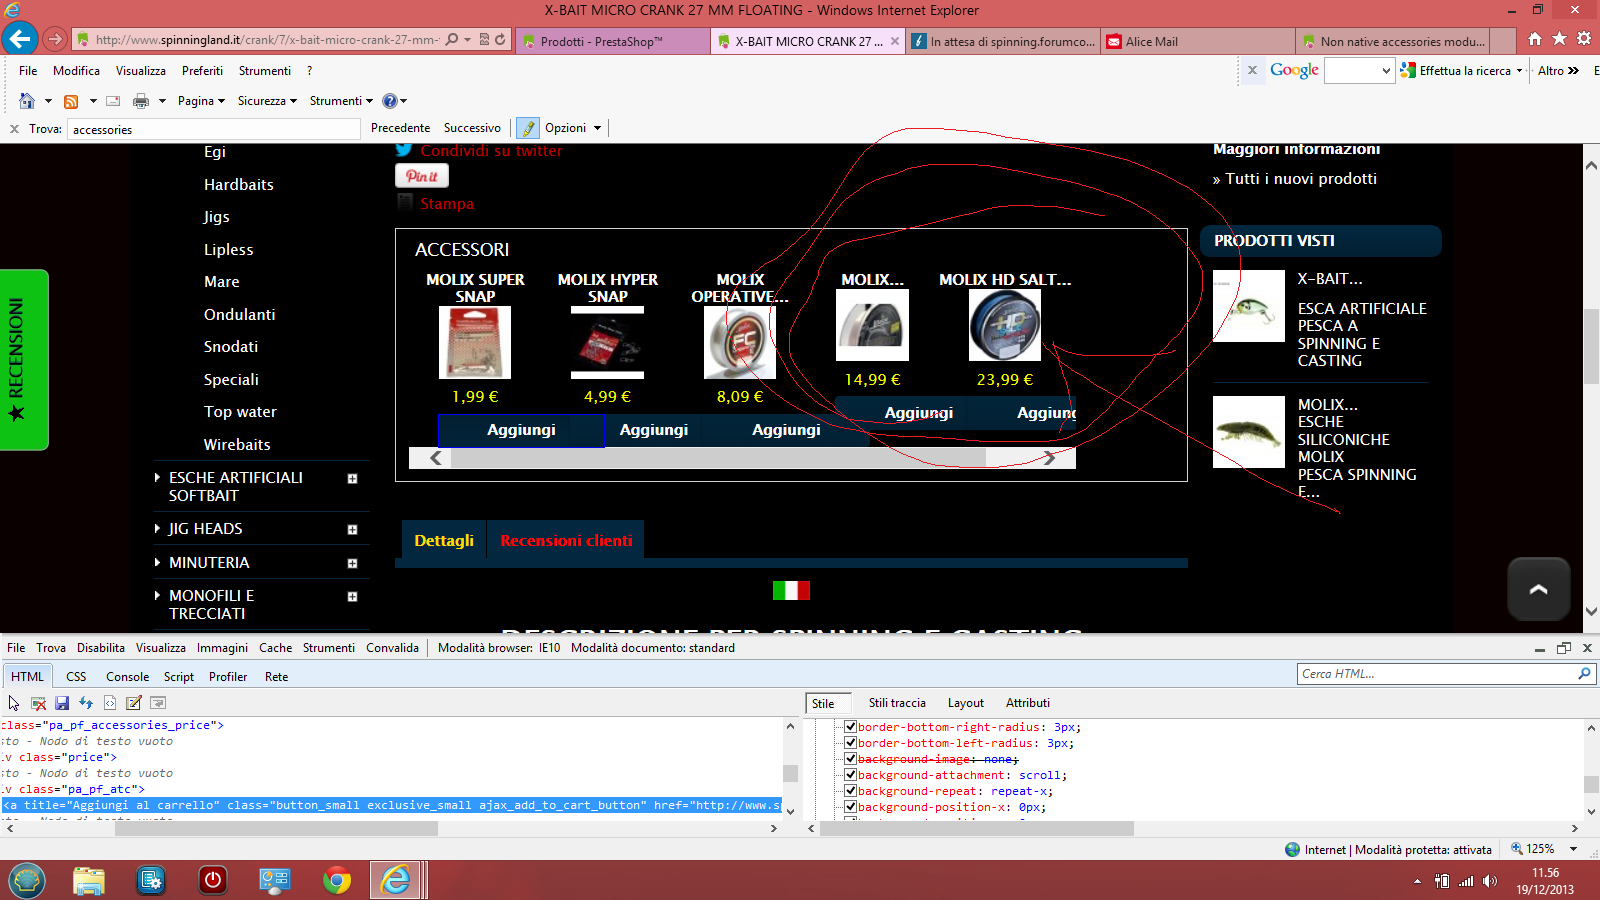Expand the JIG HEADS category

(352, 530)
